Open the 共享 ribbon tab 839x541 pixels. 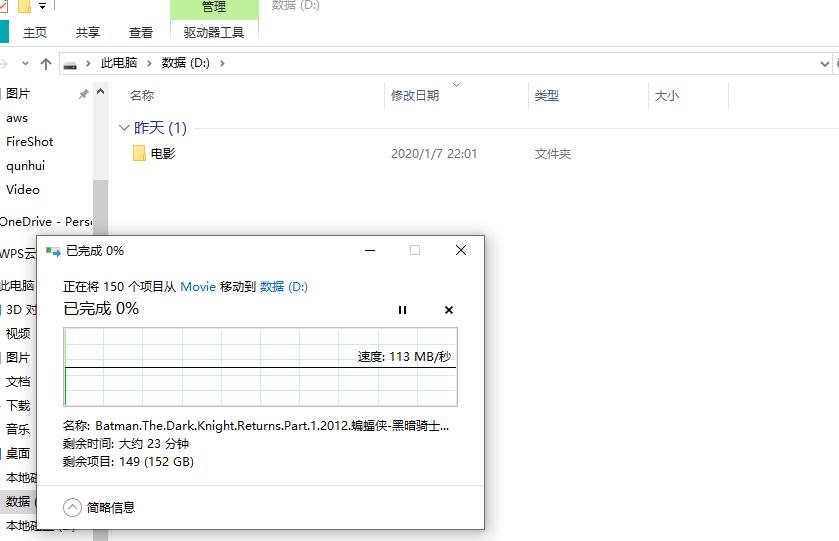pos(88,33)
